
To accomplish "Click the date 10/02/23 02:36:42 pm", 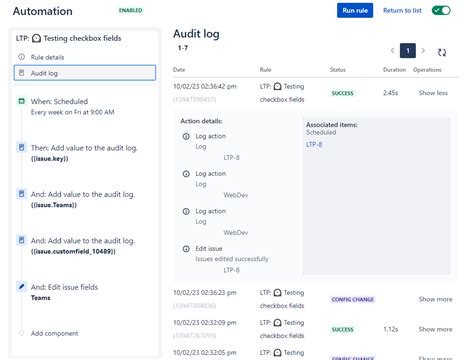I will pyautogui.click(x=205, y=87).
